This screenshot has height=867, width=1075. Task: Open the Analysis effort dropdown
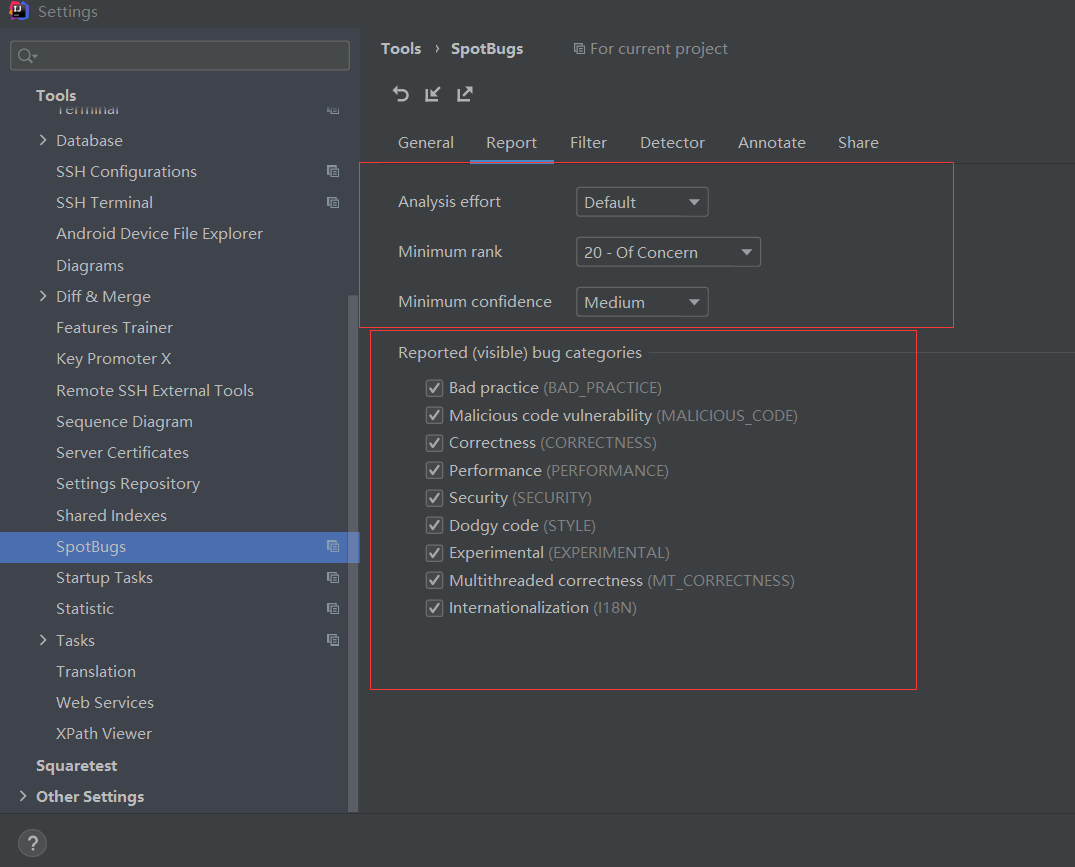pos(642,202)
